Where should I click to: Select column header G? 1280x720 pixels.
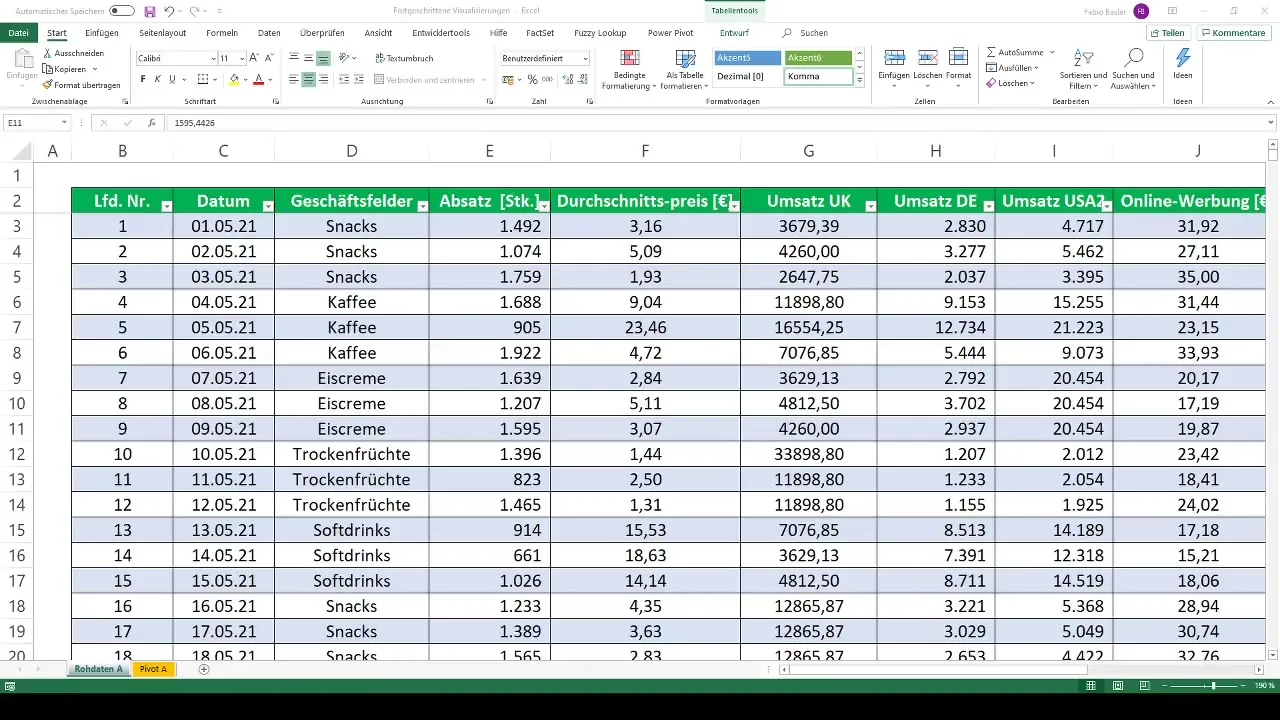point(808,151)
